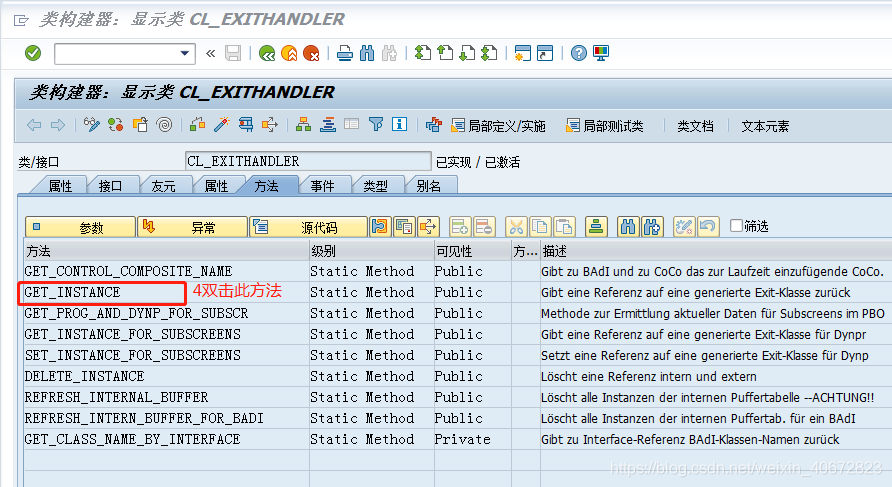Open the Help question mark icon
Screen dimensions: 892x487
(x=579, y=53)
